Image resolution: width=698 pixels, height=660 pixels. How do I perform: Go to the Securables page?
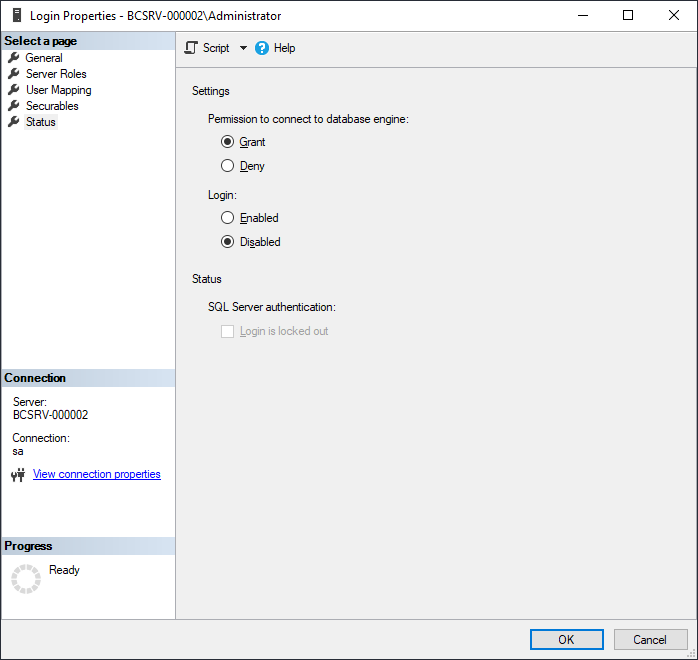(x=52, y=106)
